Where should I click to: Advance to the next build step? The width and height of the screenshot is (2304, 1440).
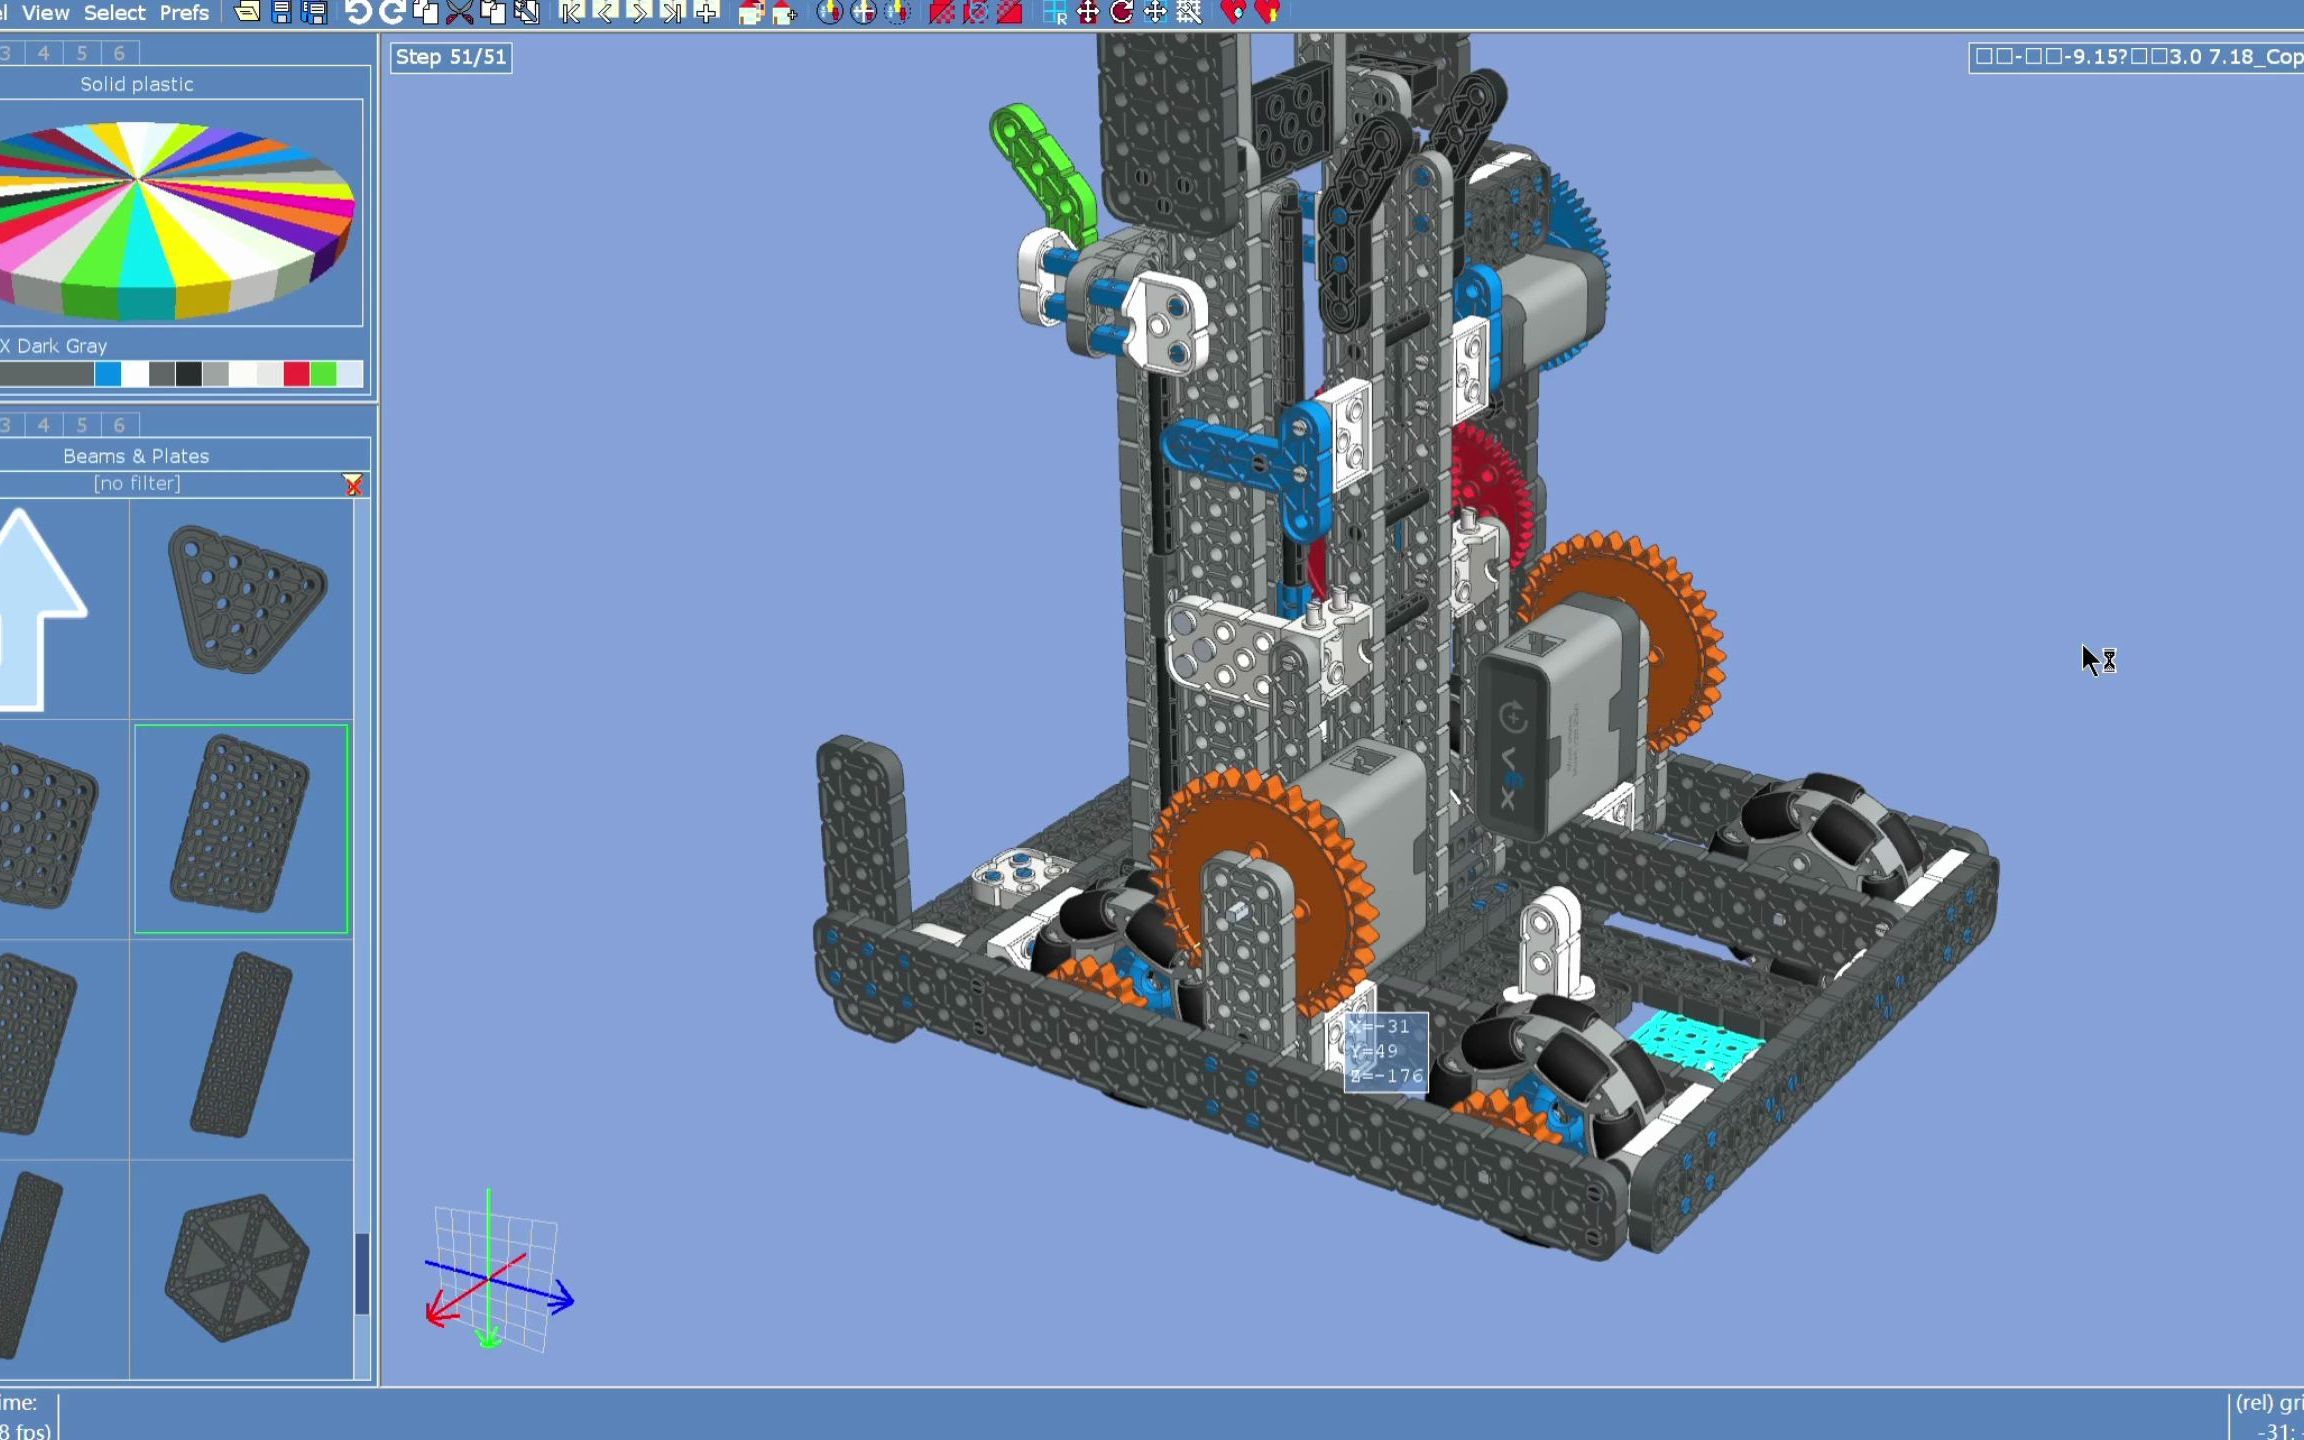[638, 12]
